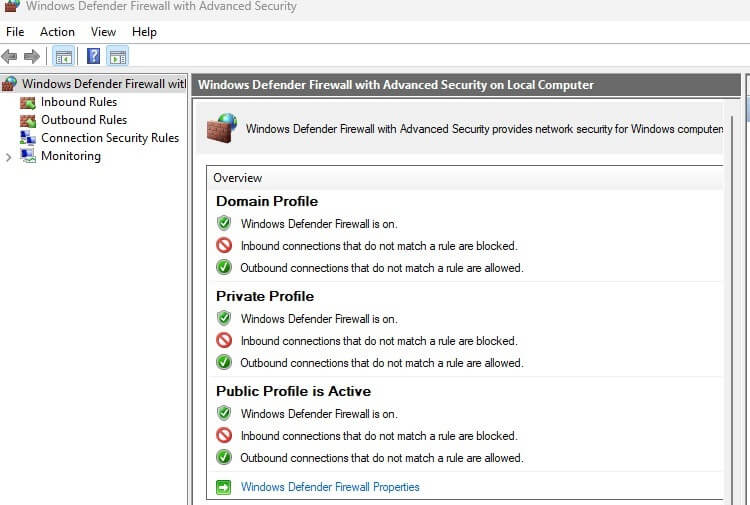Open Help via the blue question mark icon
Image resolution: width=750 pixels, height=505 pixels.
point(93,56)
